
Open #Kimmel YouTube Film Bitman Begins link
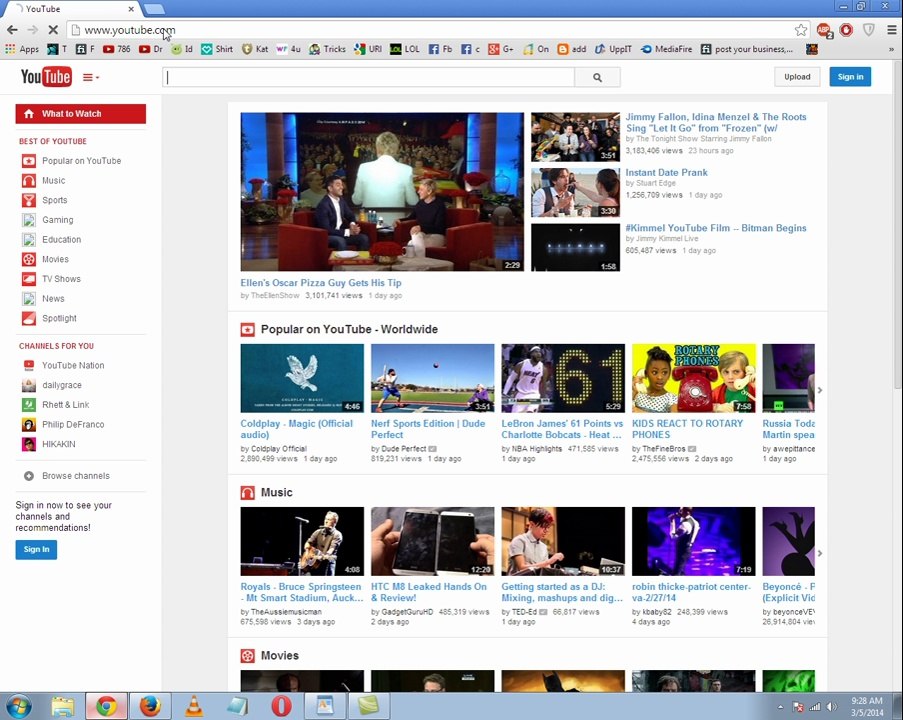click(x=716, y=228)
